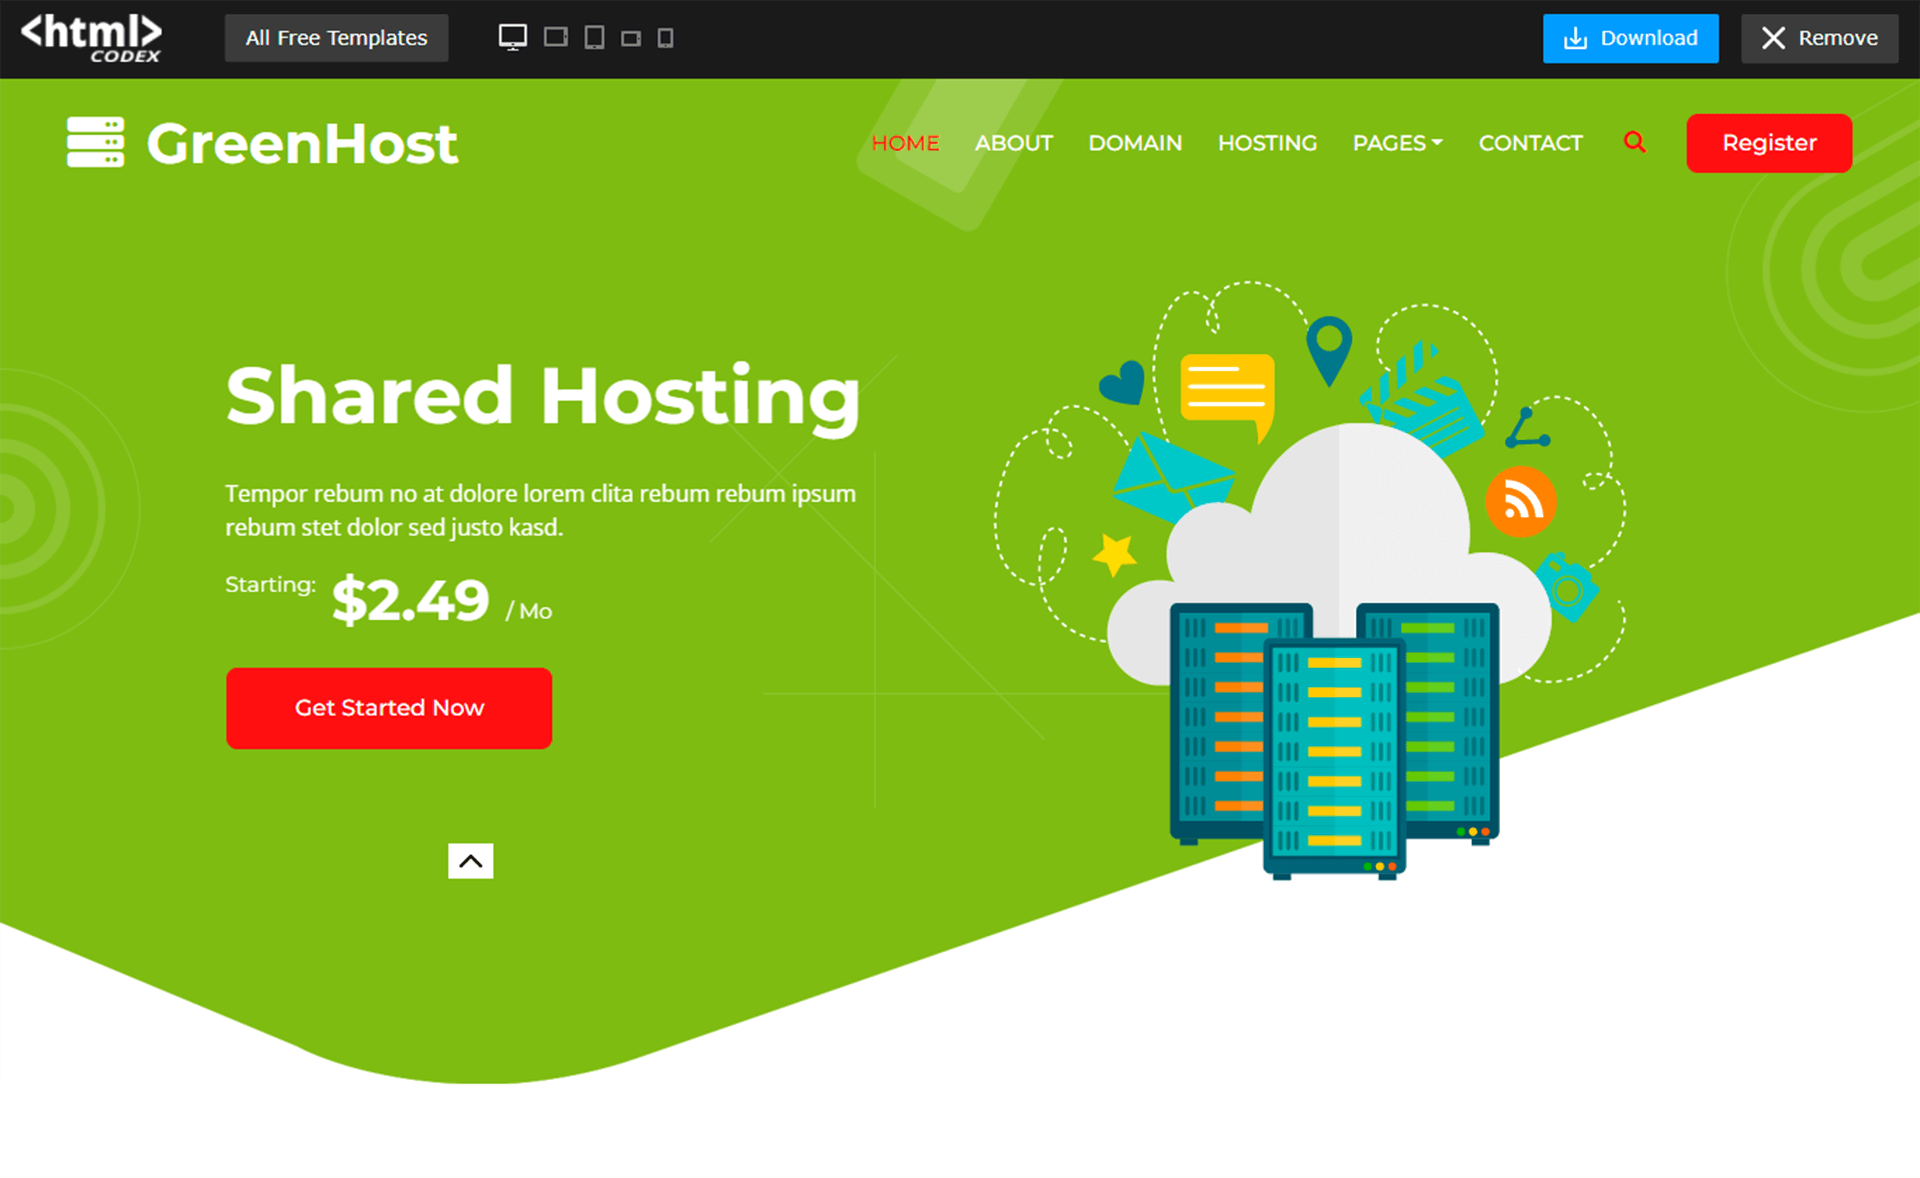Image resolution: width=1920 pixels, height=1178 pixels.
Task: Select the mobile viewport toggle
Action: 667,38
